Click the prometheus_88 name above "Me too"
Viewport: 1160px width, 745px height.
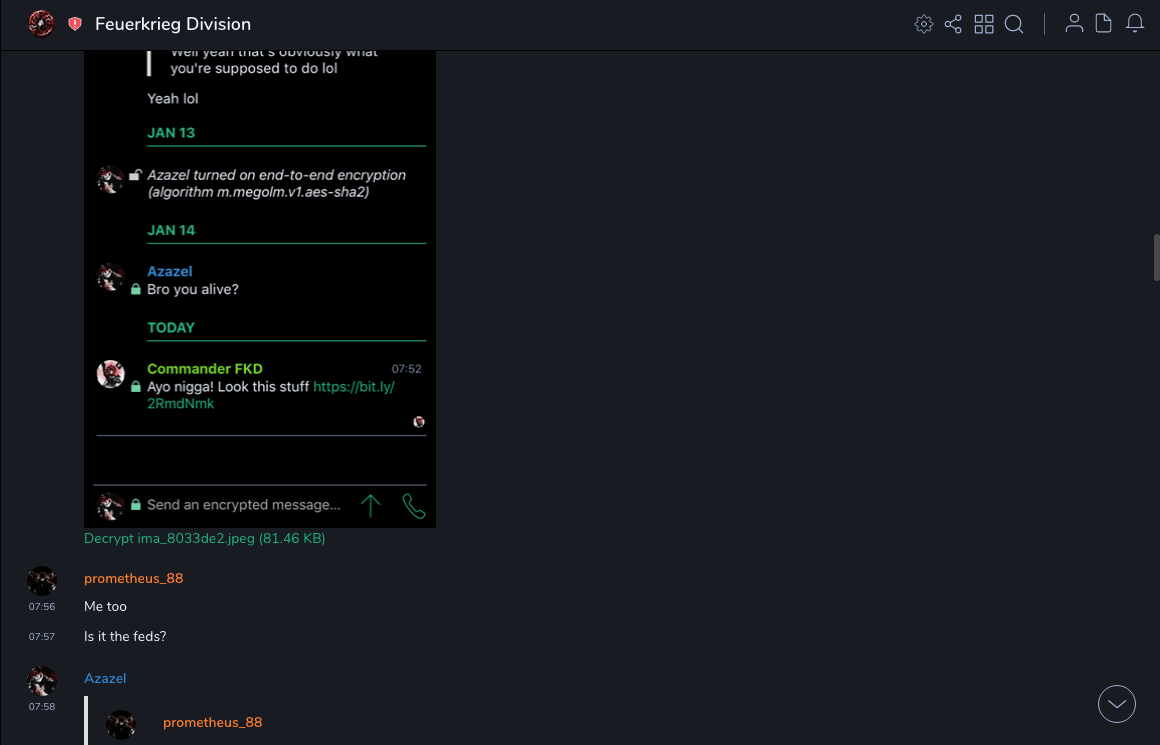click(133, 578)
